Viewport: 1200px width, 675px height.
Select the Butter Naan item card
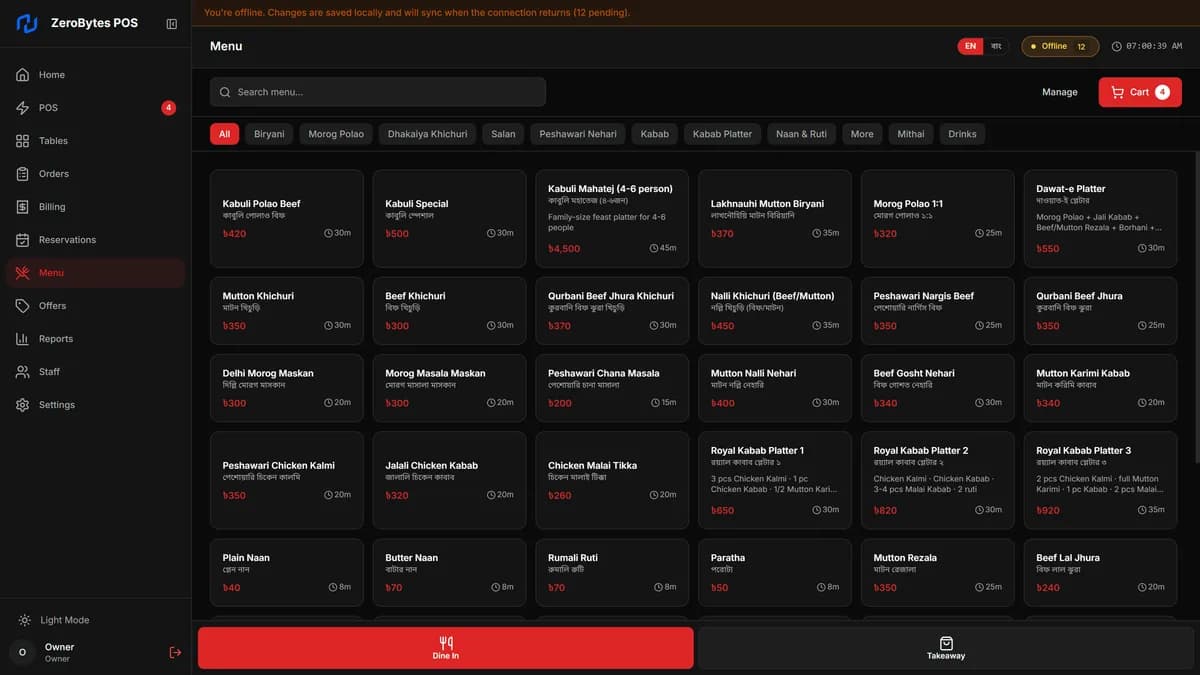(449, 573)
